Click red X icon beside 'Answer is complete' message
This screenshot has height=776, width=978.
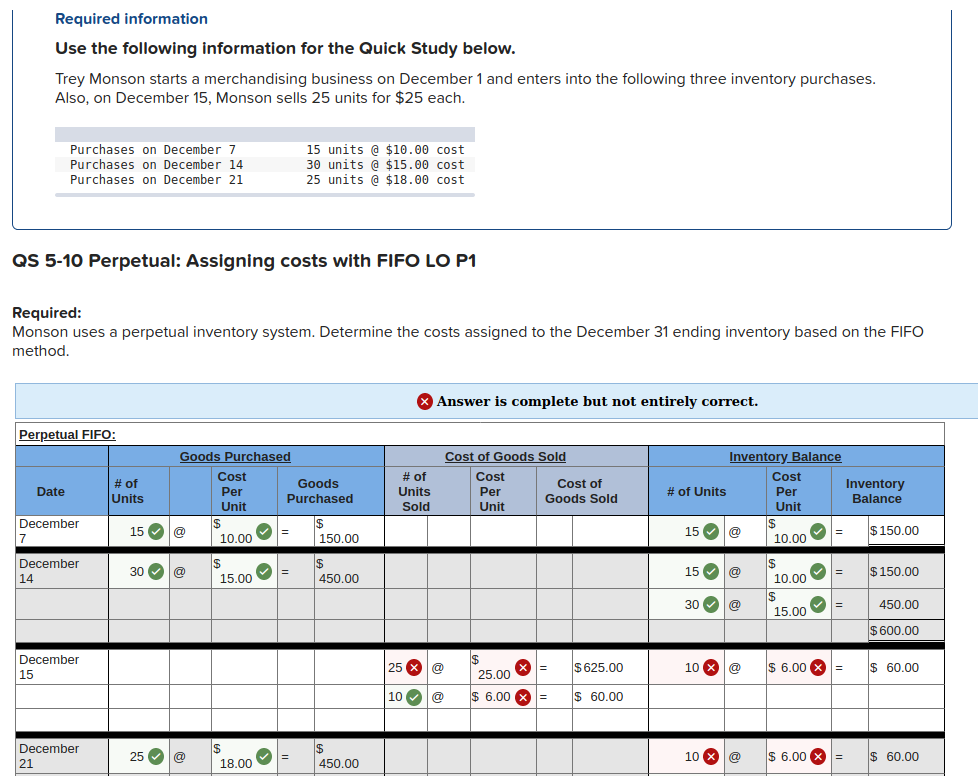point(425,401)
